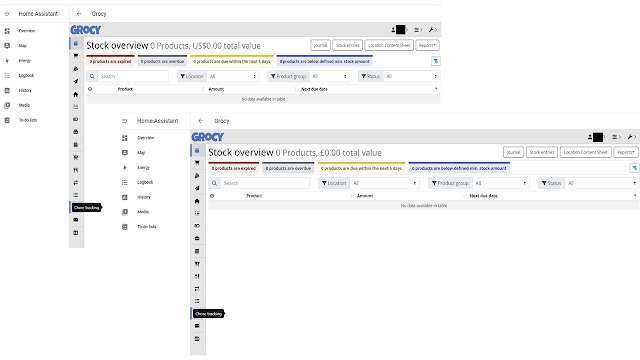Open Stock overview sidebar icon in upper US$ window
This screenshot has width=640, height=360.
tap(76, 43)
